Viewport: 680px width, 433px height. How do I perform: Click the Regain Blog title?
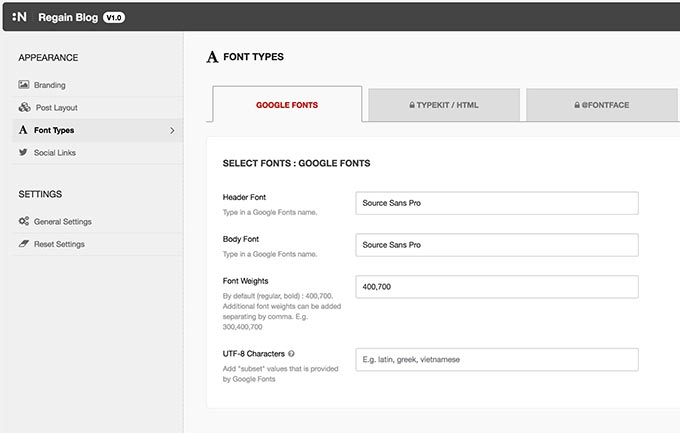[68, 17]
